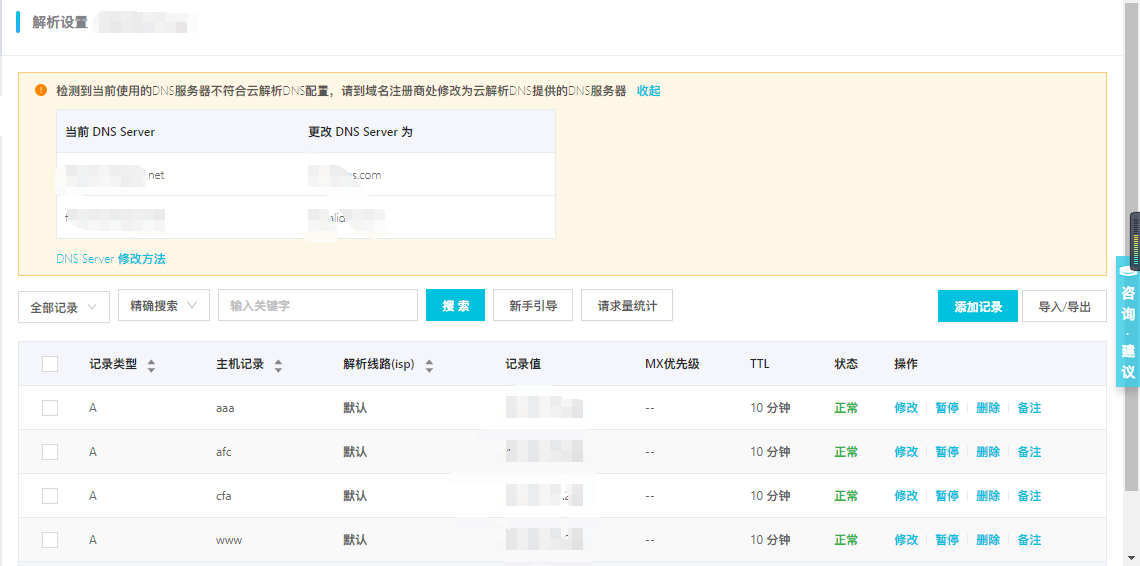Click the 正常 status of the aaa record
The height and width of the screenshot is (566, 1140).
tap(846, 408)
